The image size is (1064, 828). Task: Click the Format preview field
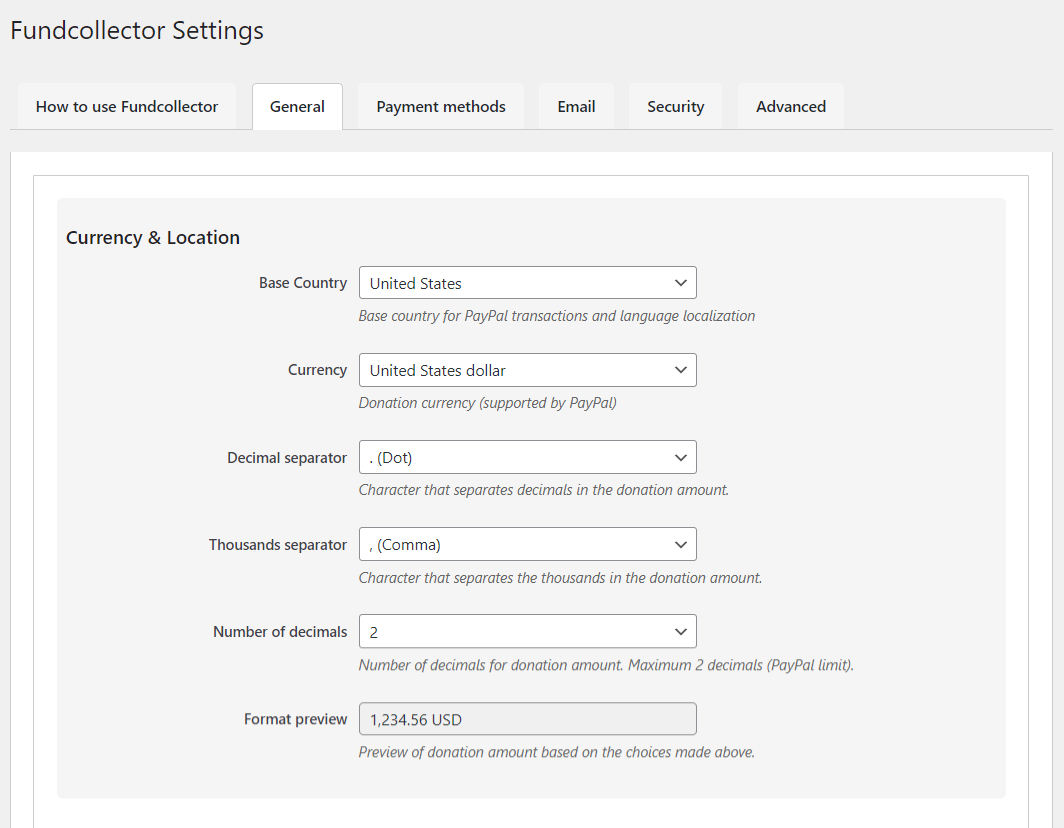click(x=527, y=718)
